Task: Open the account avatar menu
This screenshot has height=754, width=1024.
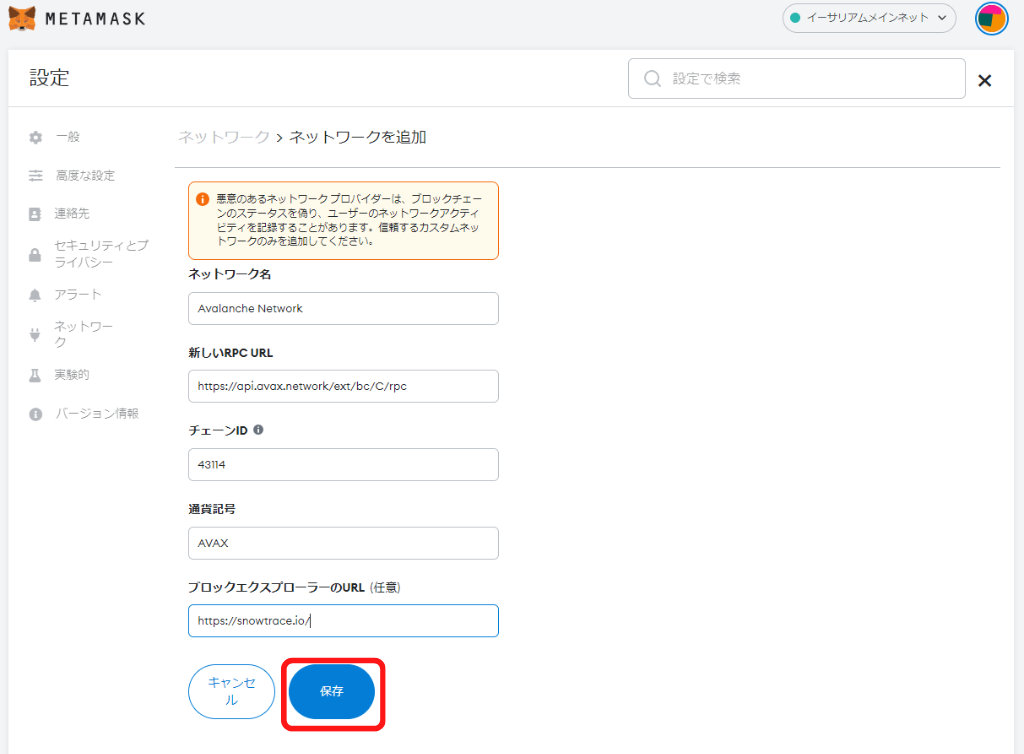Action: pyautogui.click(x=991, y=18)
